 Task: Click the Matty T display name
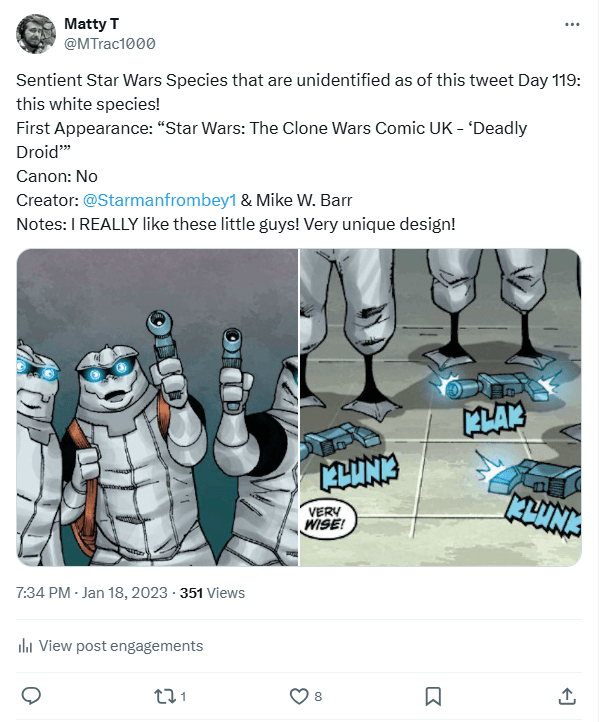point(90,23)
